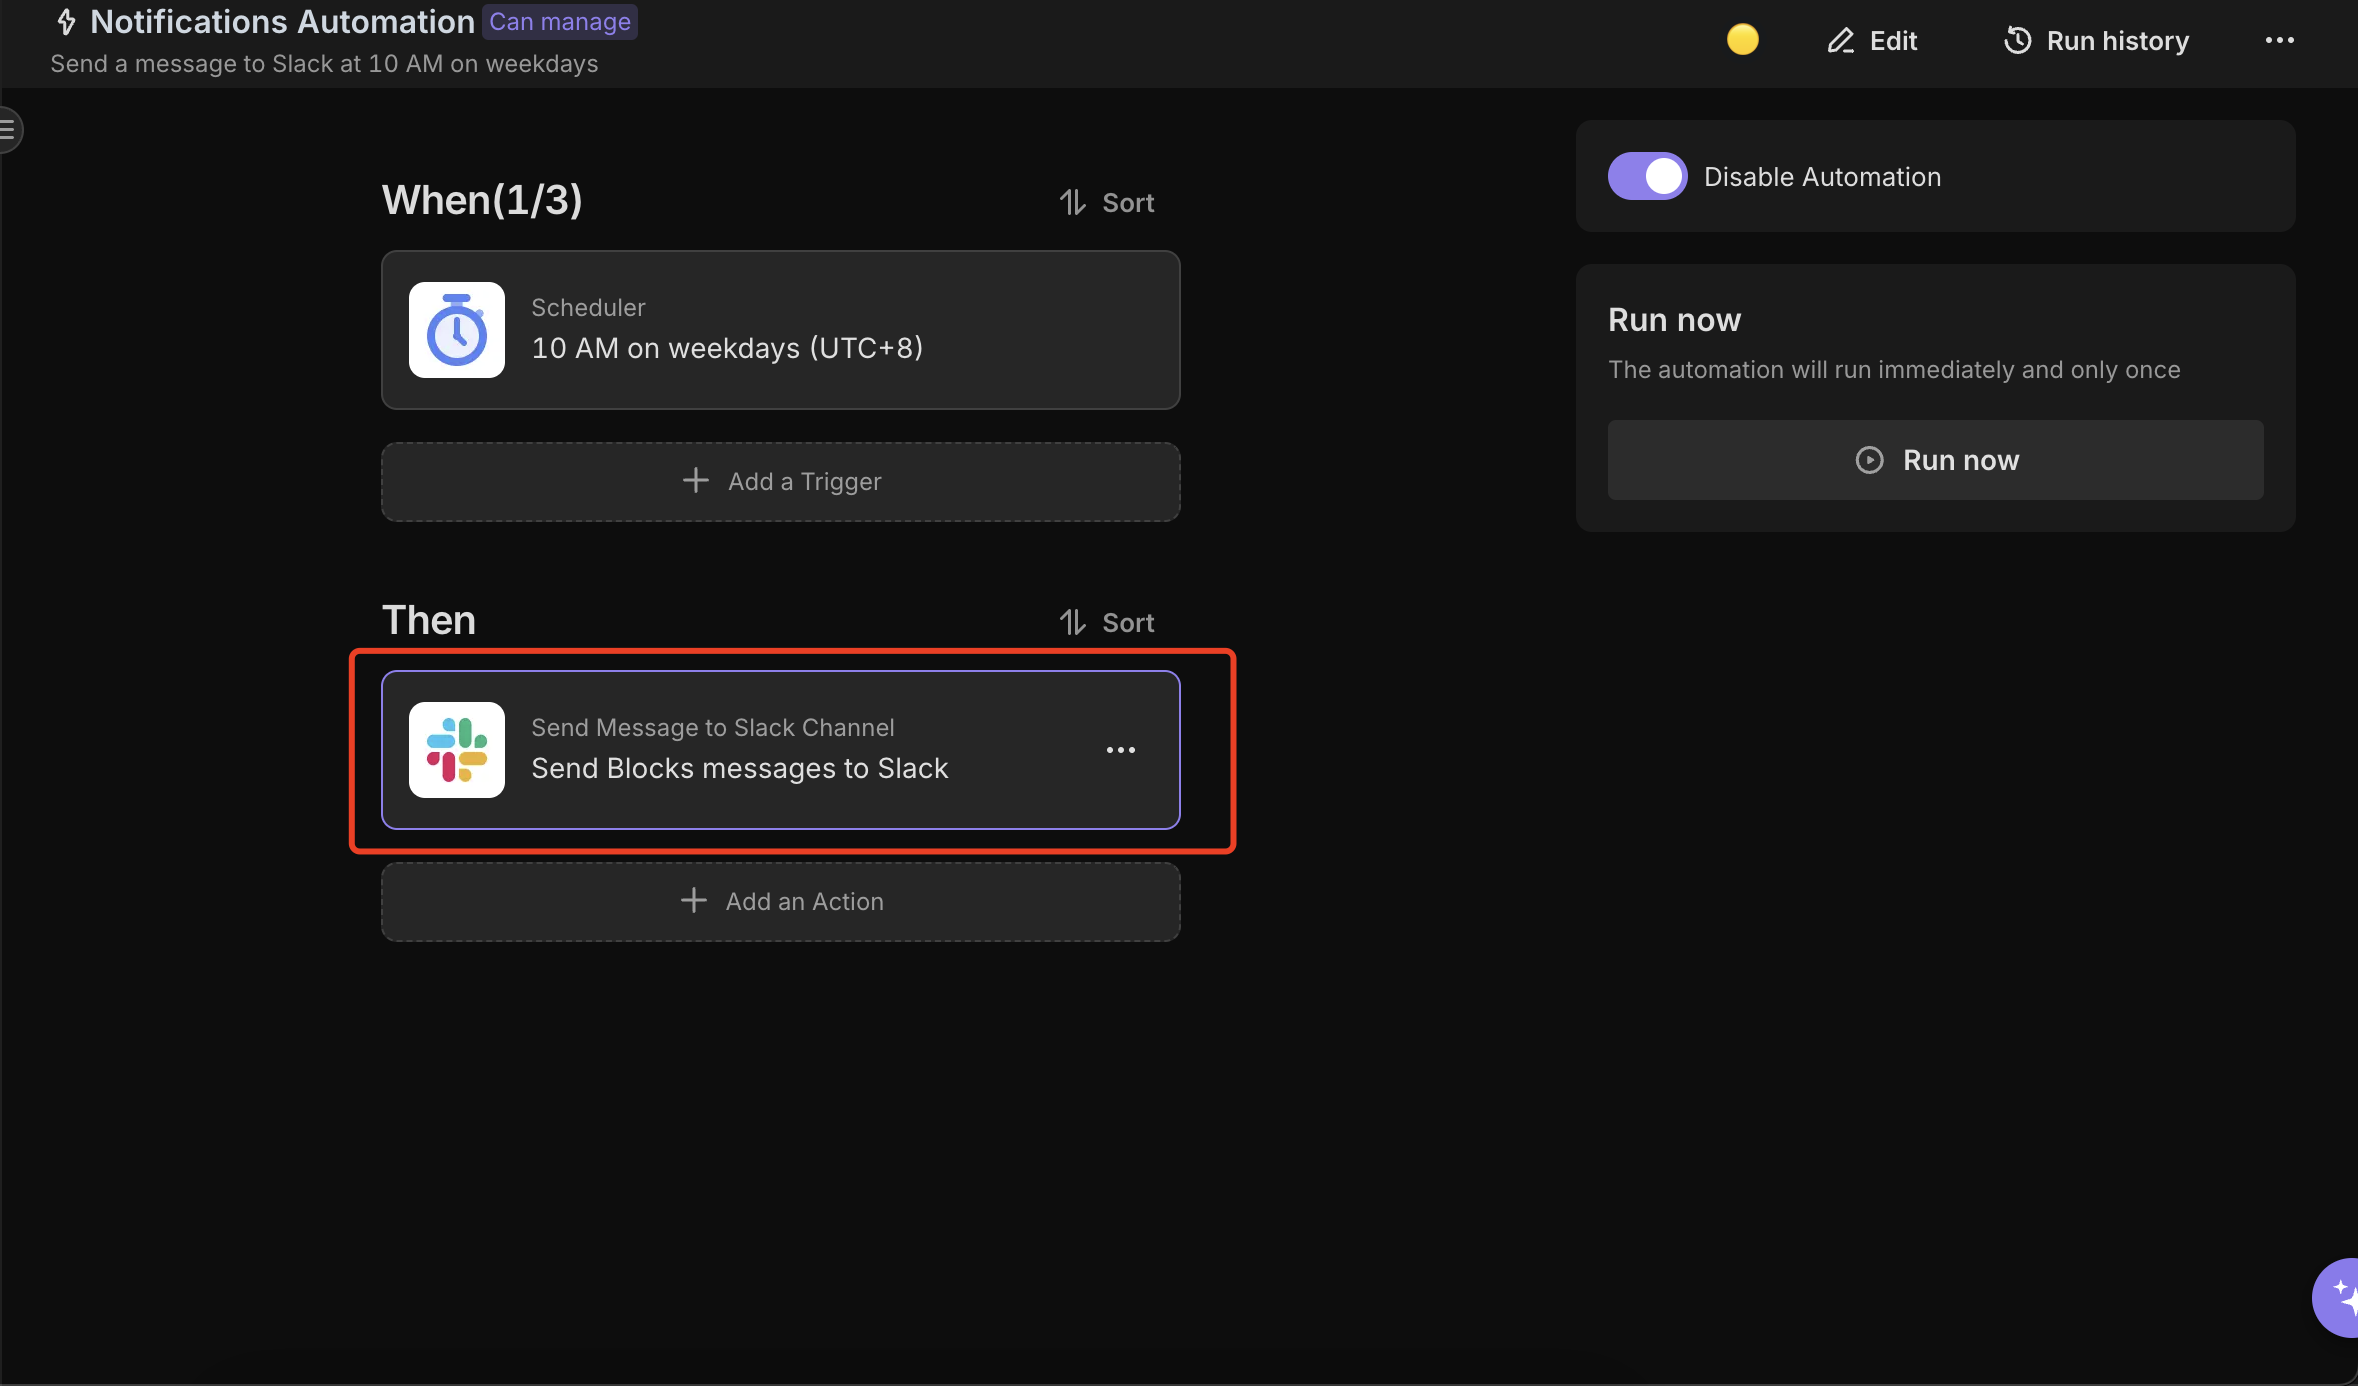2358x1386 pixels.
Task: Open the Scheduler 10 AM weekdays trigger
Action: tap(781, 330)
